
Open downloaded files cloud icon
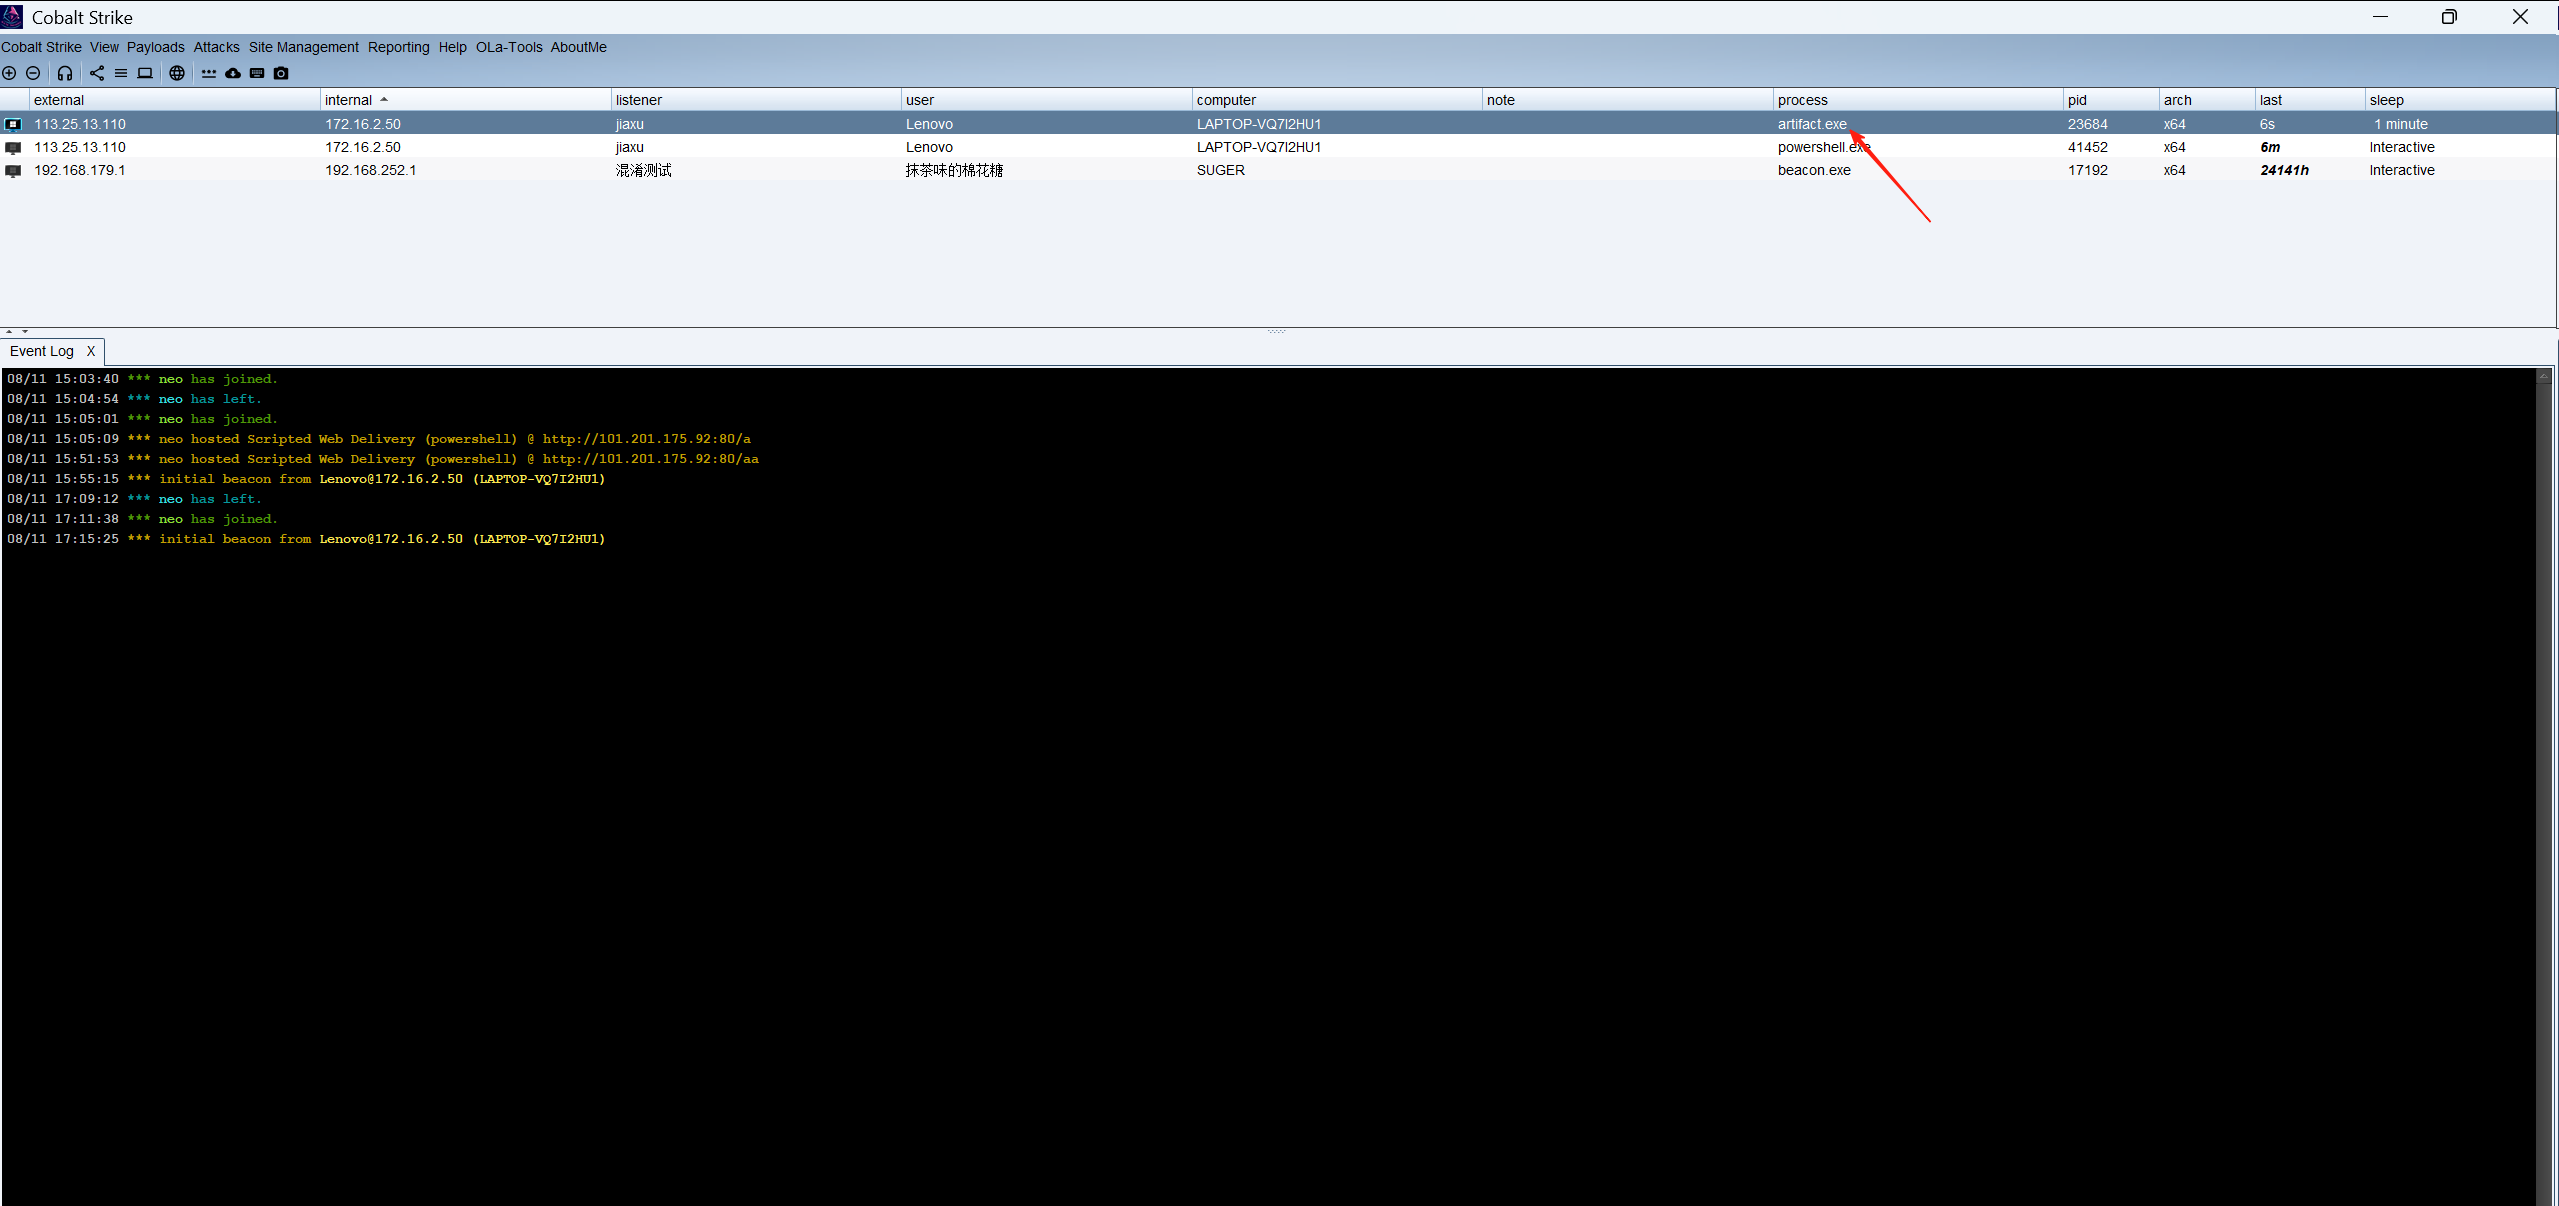click(233, 73)
